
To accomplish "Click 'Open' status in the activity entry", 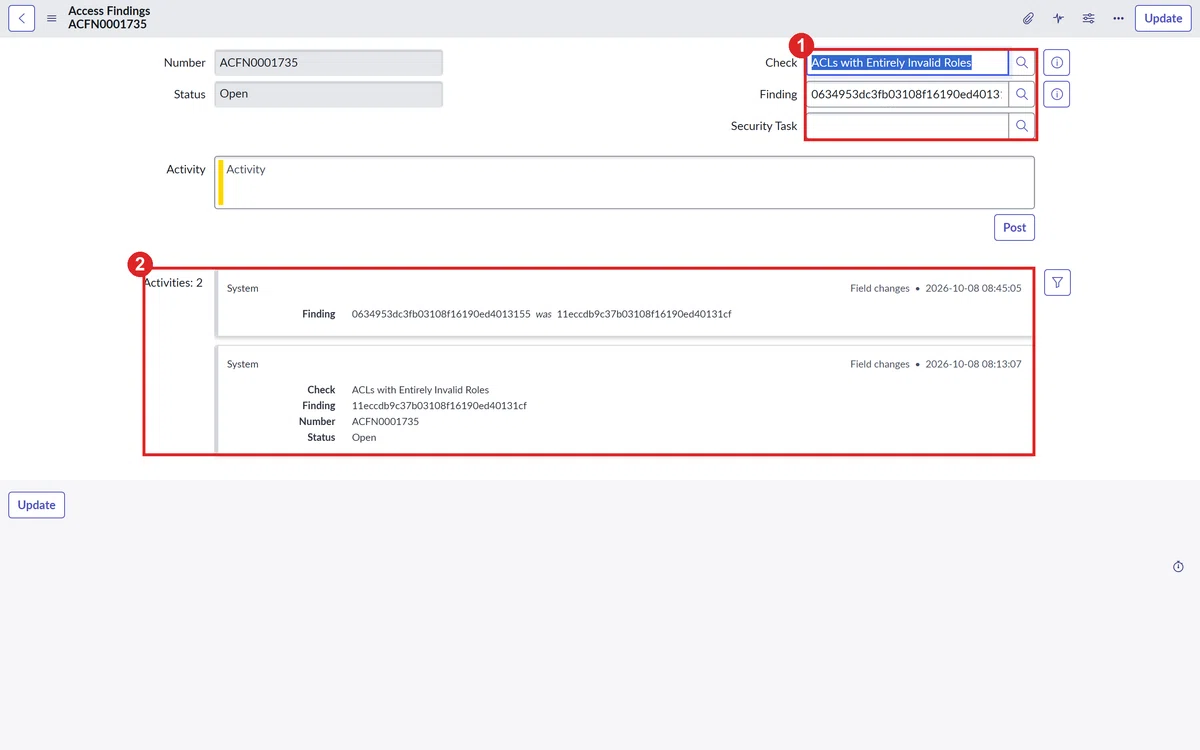I will tap(364, 438).
